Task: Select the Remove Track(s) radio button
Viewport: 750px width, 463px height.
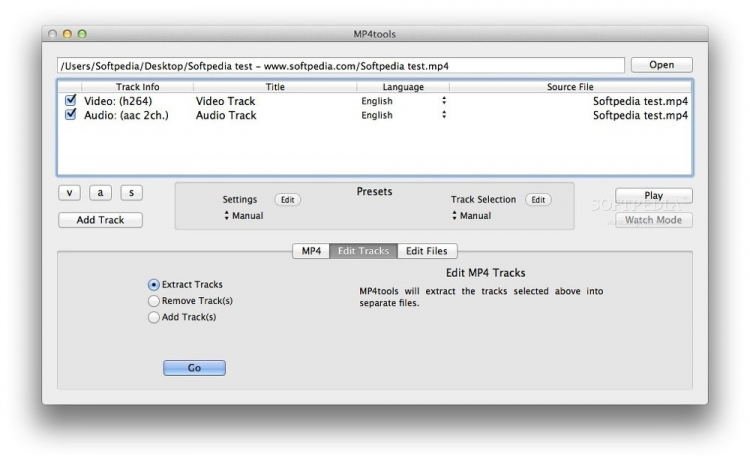Action: click(x=154, y=301)
